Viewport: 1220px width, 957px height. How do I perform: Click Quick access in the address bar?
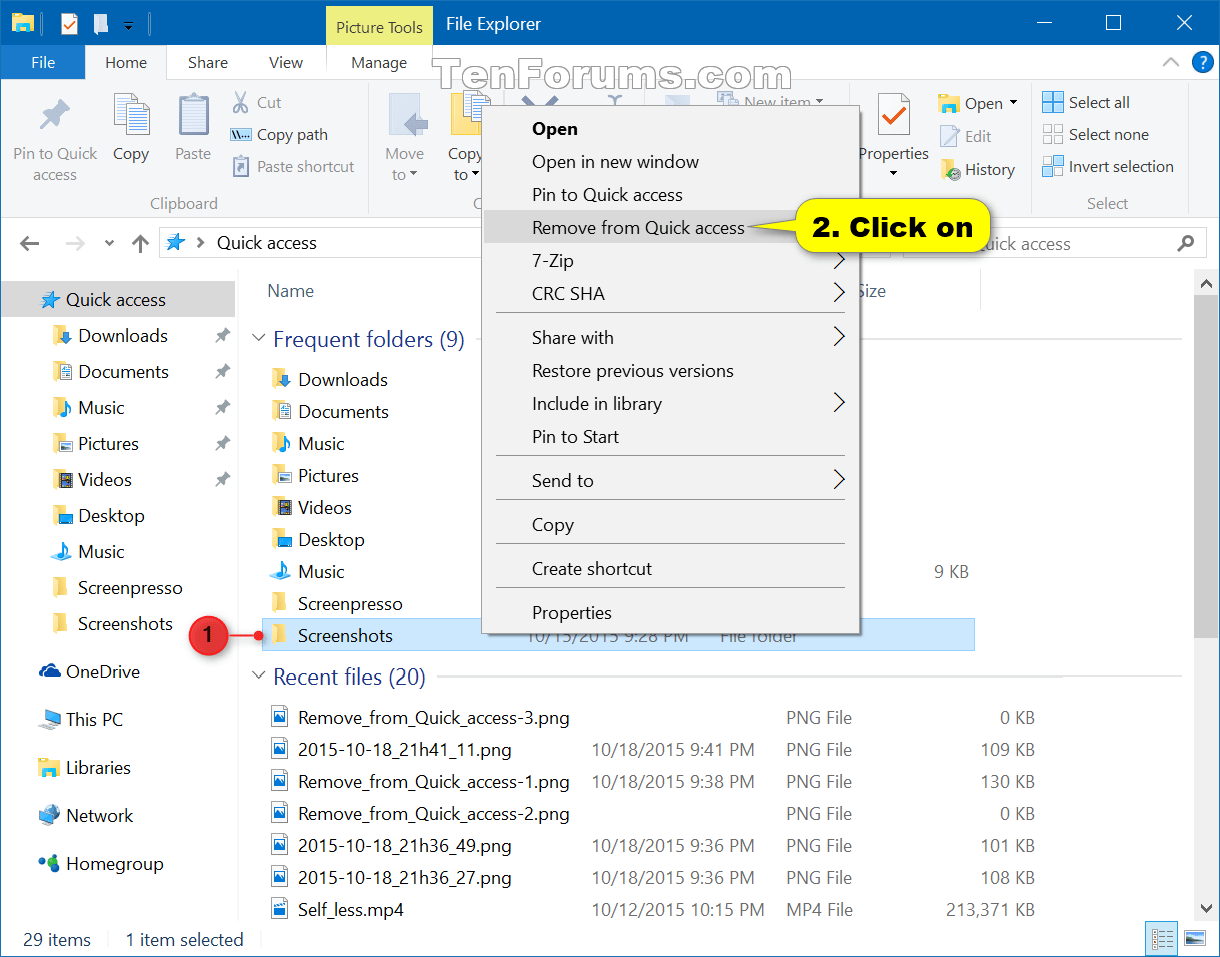click(266, 243)
